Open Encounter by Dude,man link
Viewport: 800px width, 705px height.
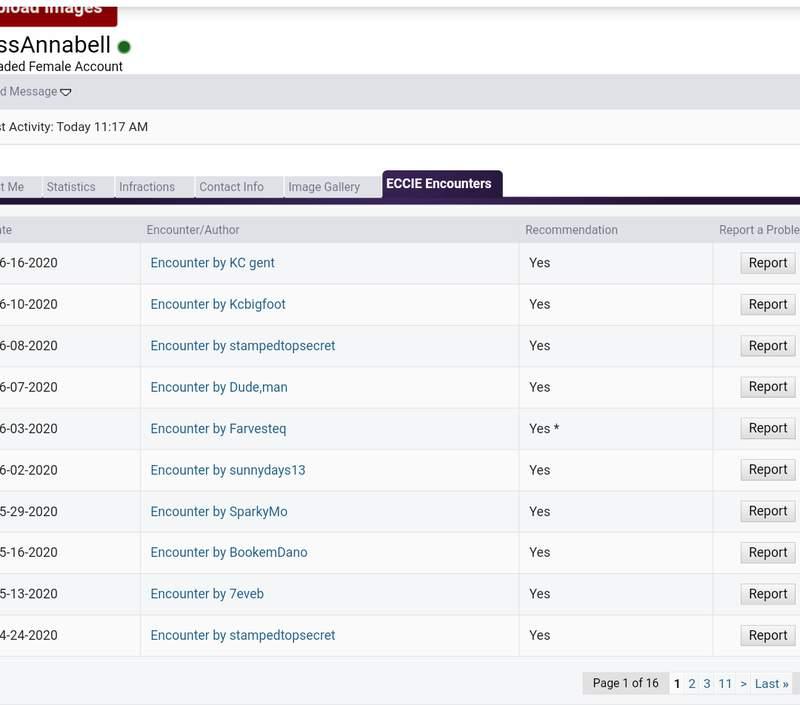(218, 387)
